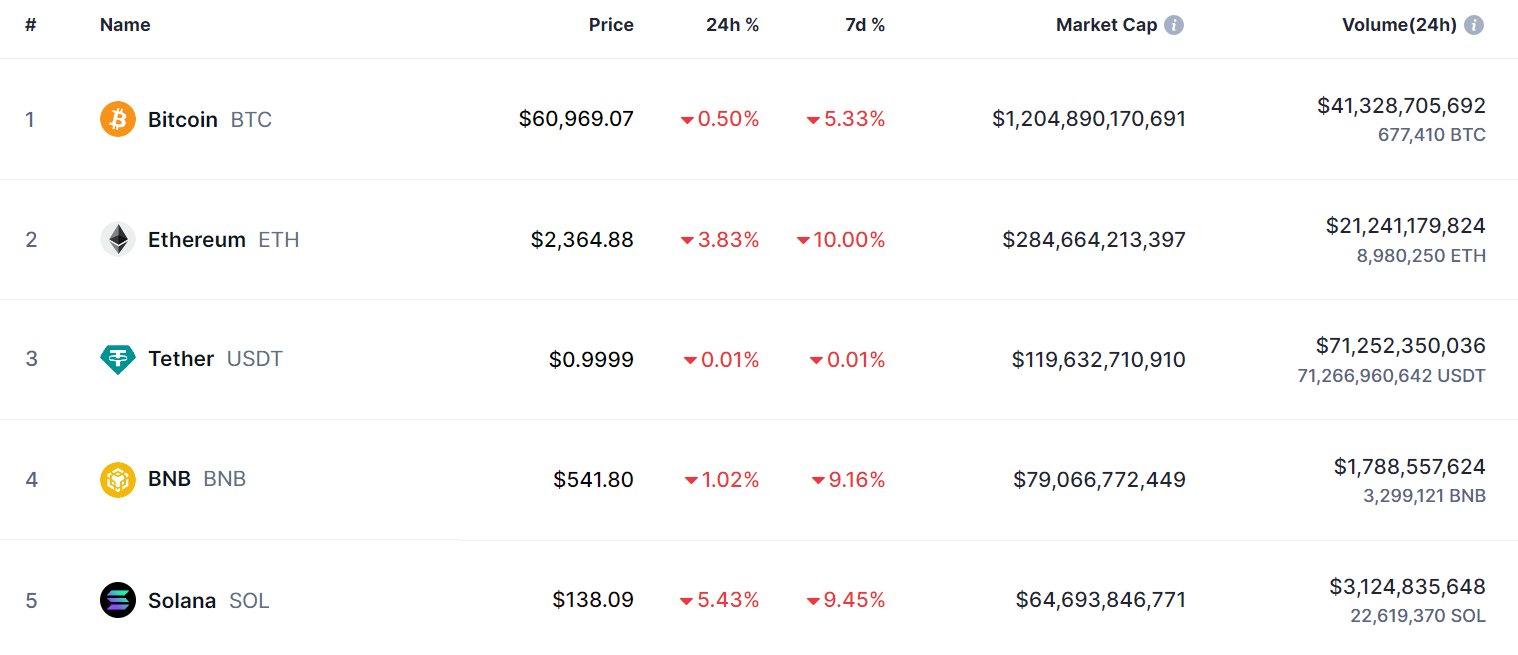Click the Market Cap info icon
This screenshot has width=1518, height=655.
[1174, 25]
